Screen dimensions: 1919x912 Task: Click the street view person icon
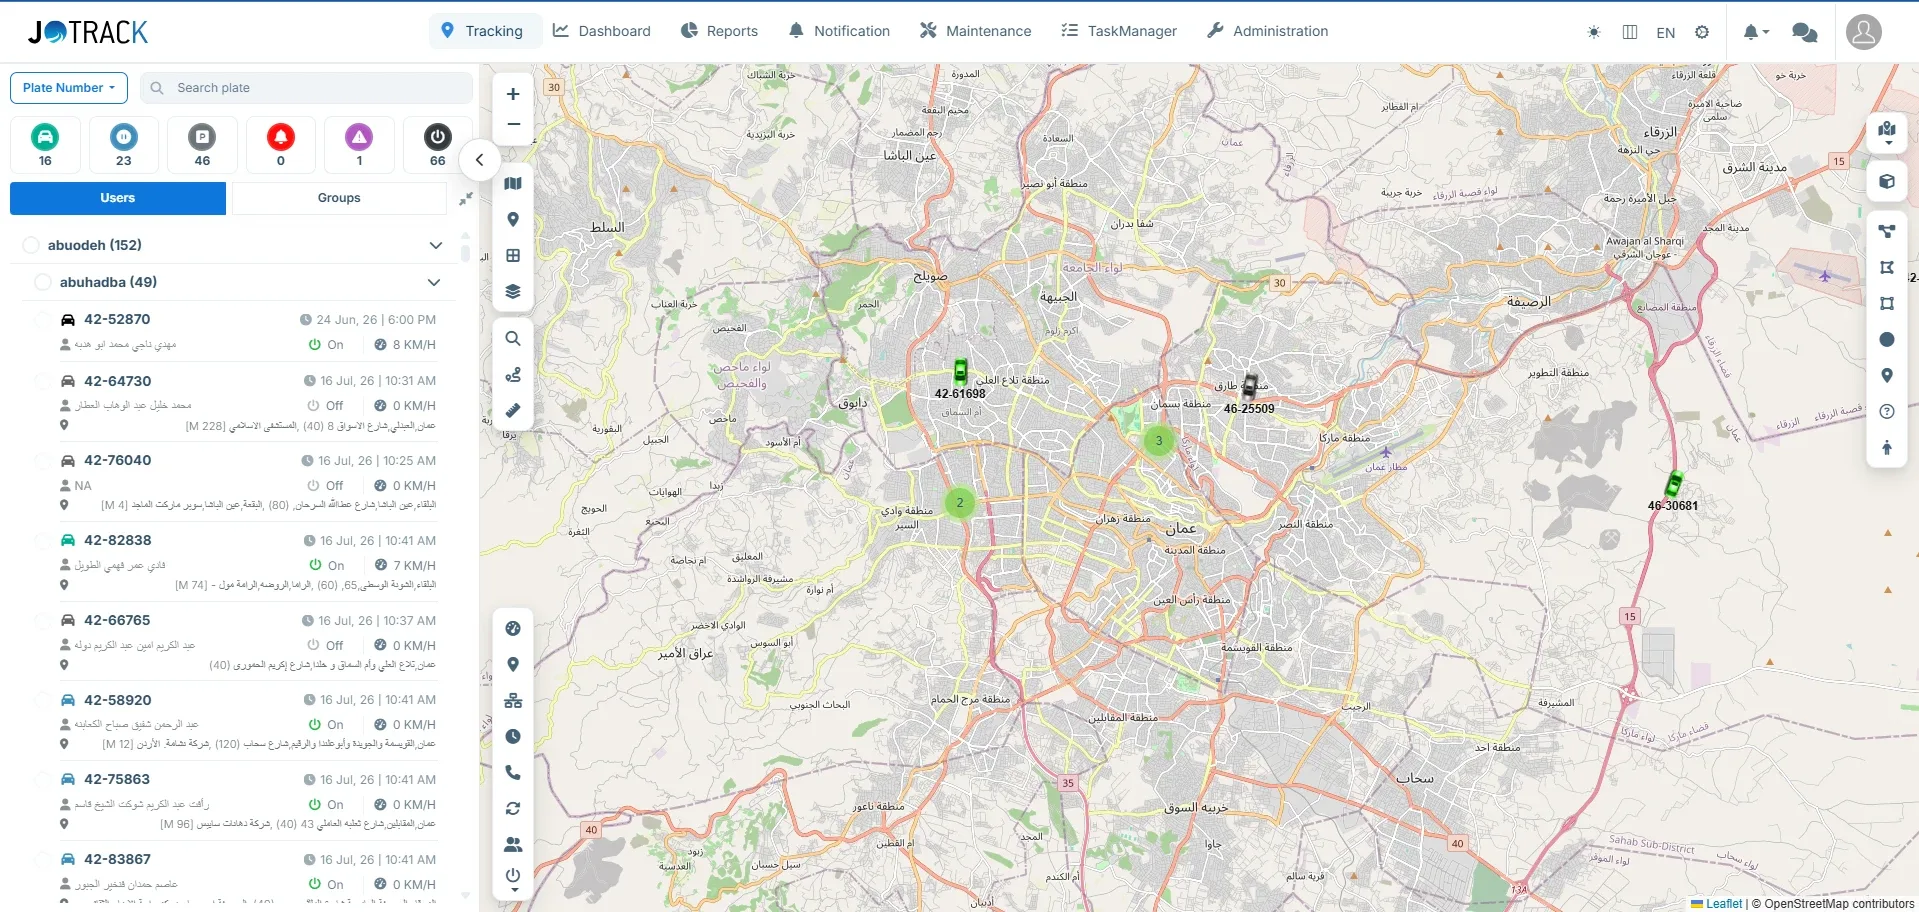pyautogui.click(x=1887, y=448)
